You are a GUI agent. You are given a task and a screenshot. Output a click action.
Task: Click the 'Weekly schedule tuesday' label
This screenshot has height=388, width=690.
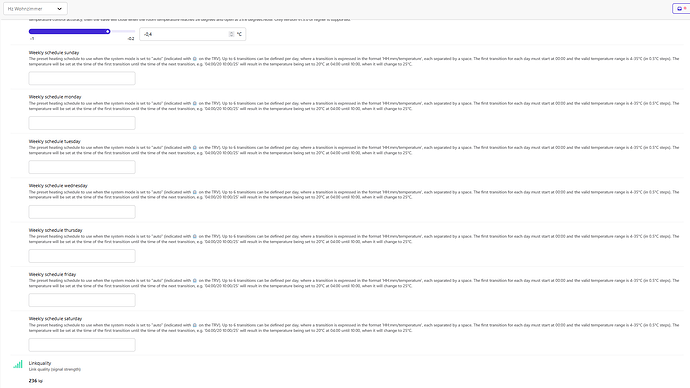(55, 141)
